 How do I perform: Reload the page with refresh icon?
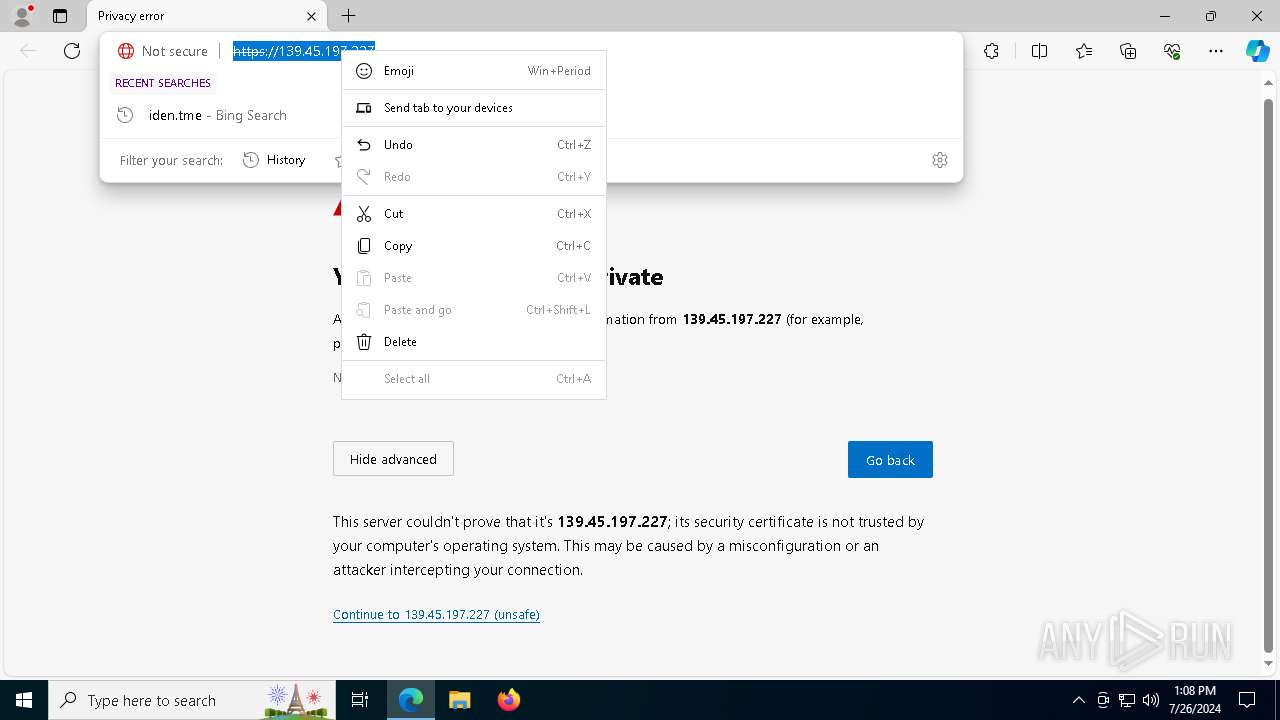pyautogui.click(x=72, y=51)
